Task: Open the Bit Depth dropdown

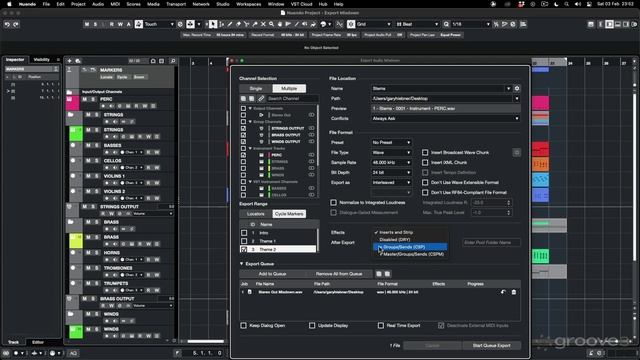Action: tap(391, 173)
